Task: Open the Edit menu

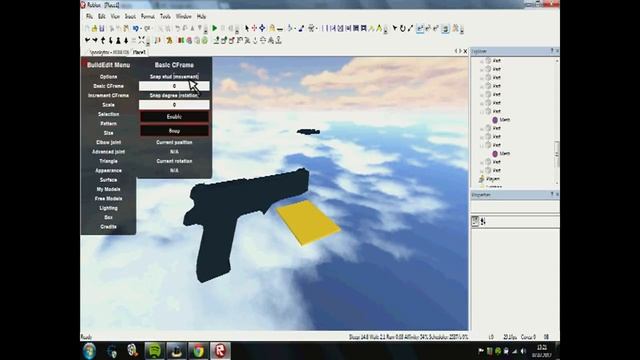Action: [x=102, y=16]
